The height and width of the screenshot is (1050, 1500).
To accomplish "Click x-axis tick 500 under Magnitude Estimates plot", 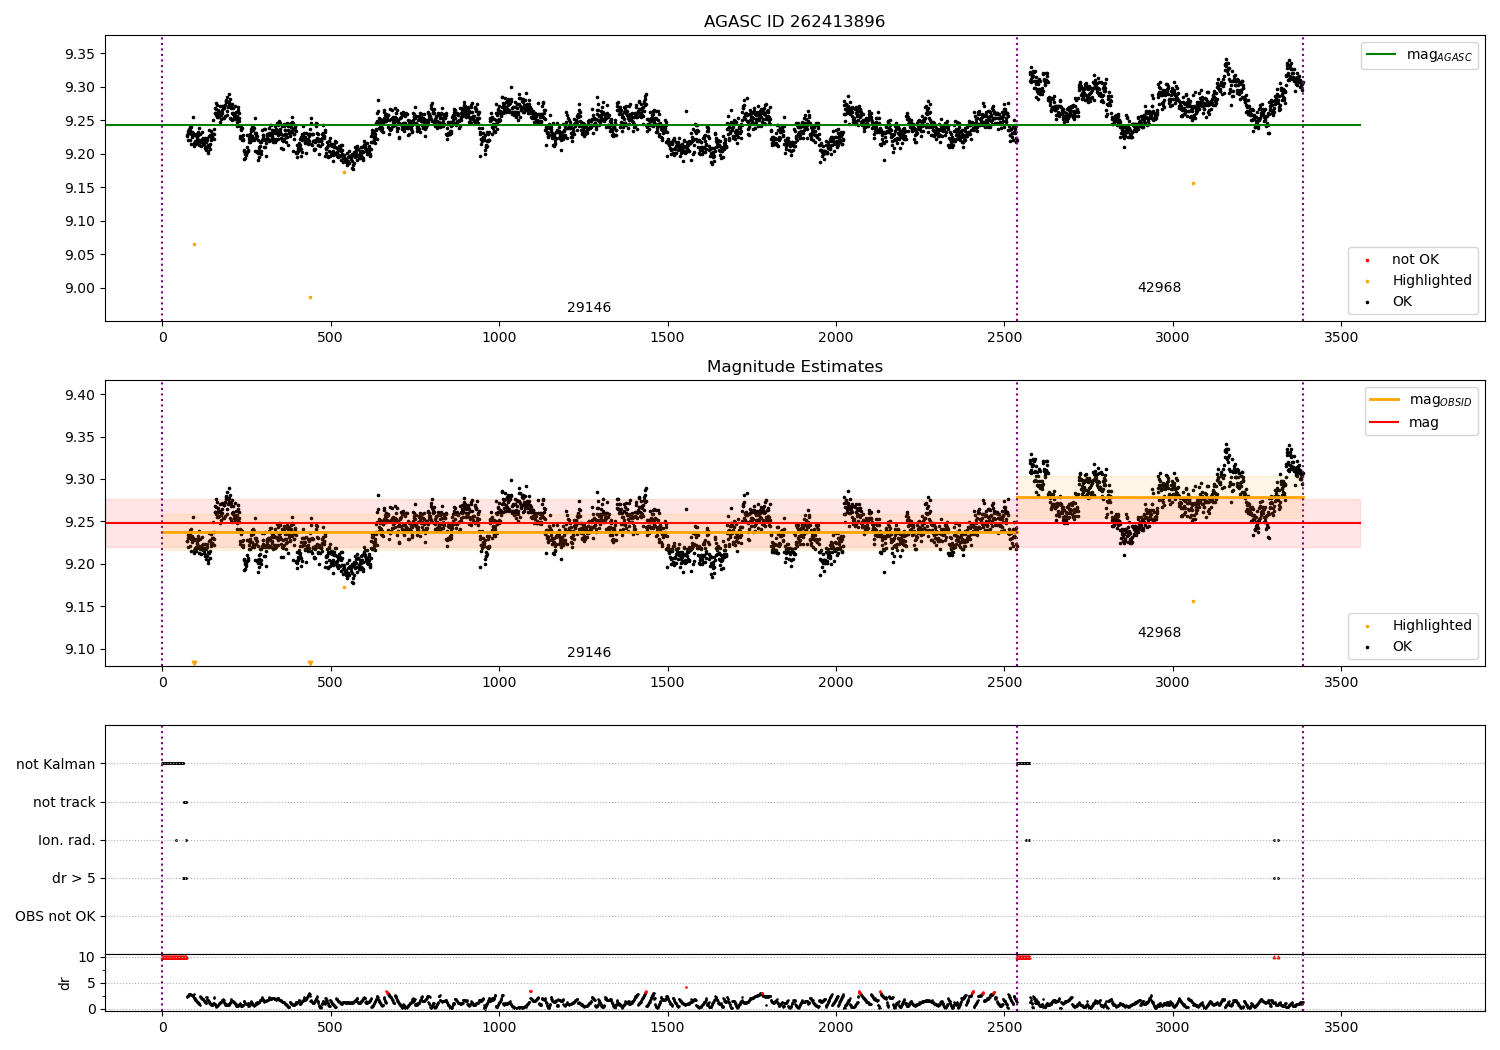I will point(330,683).
